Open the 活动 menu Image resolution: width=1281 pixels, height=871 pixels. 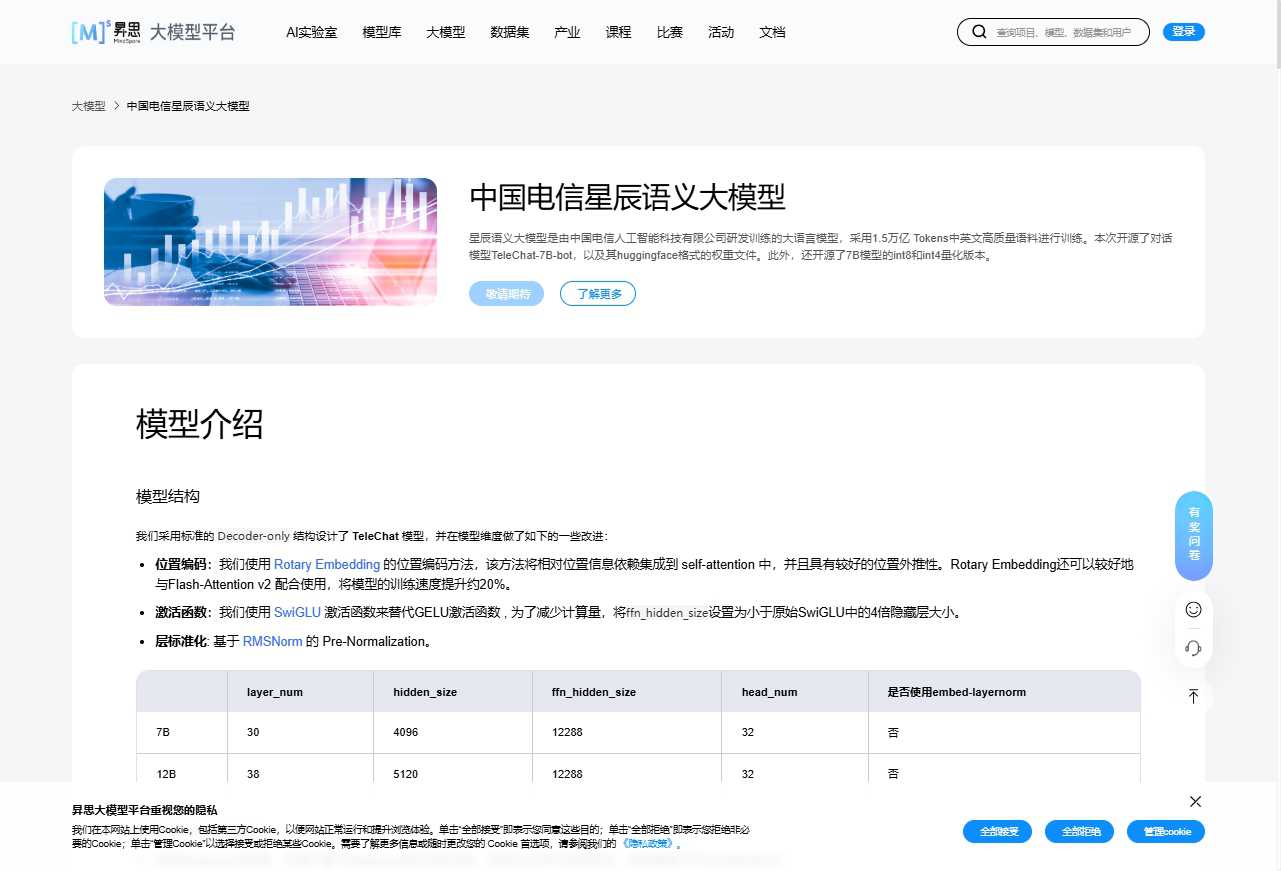pyautogui.click(x=721, y=32)
